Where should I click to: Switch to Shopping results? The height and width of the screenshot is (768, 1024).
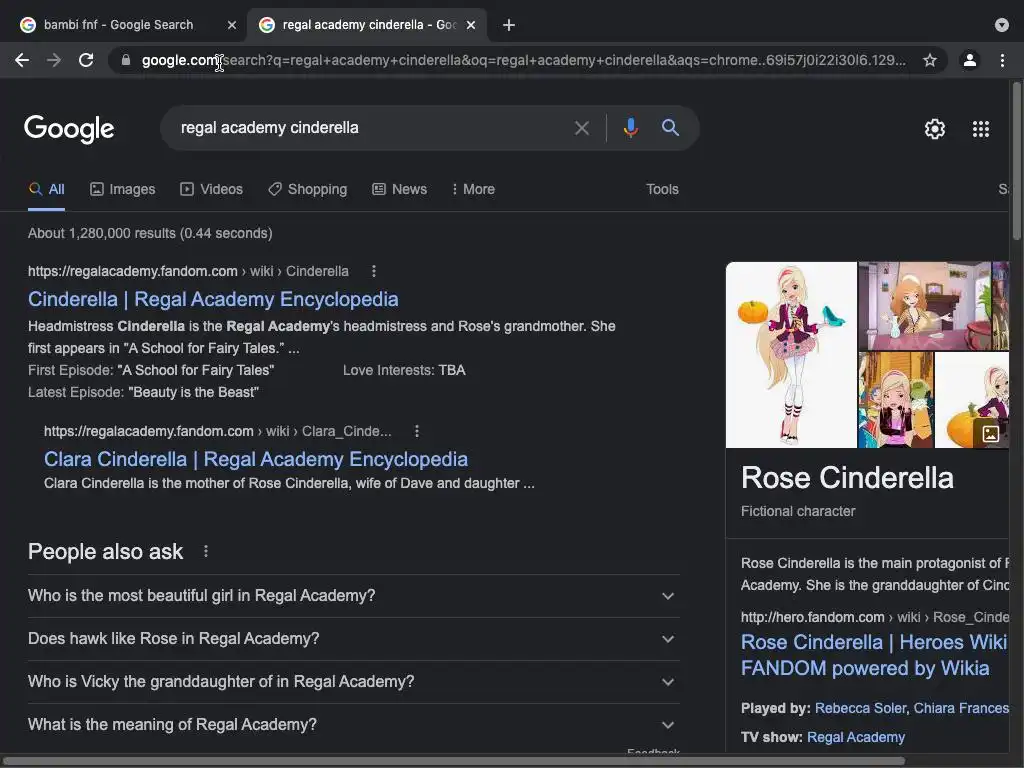coord(308,189)
